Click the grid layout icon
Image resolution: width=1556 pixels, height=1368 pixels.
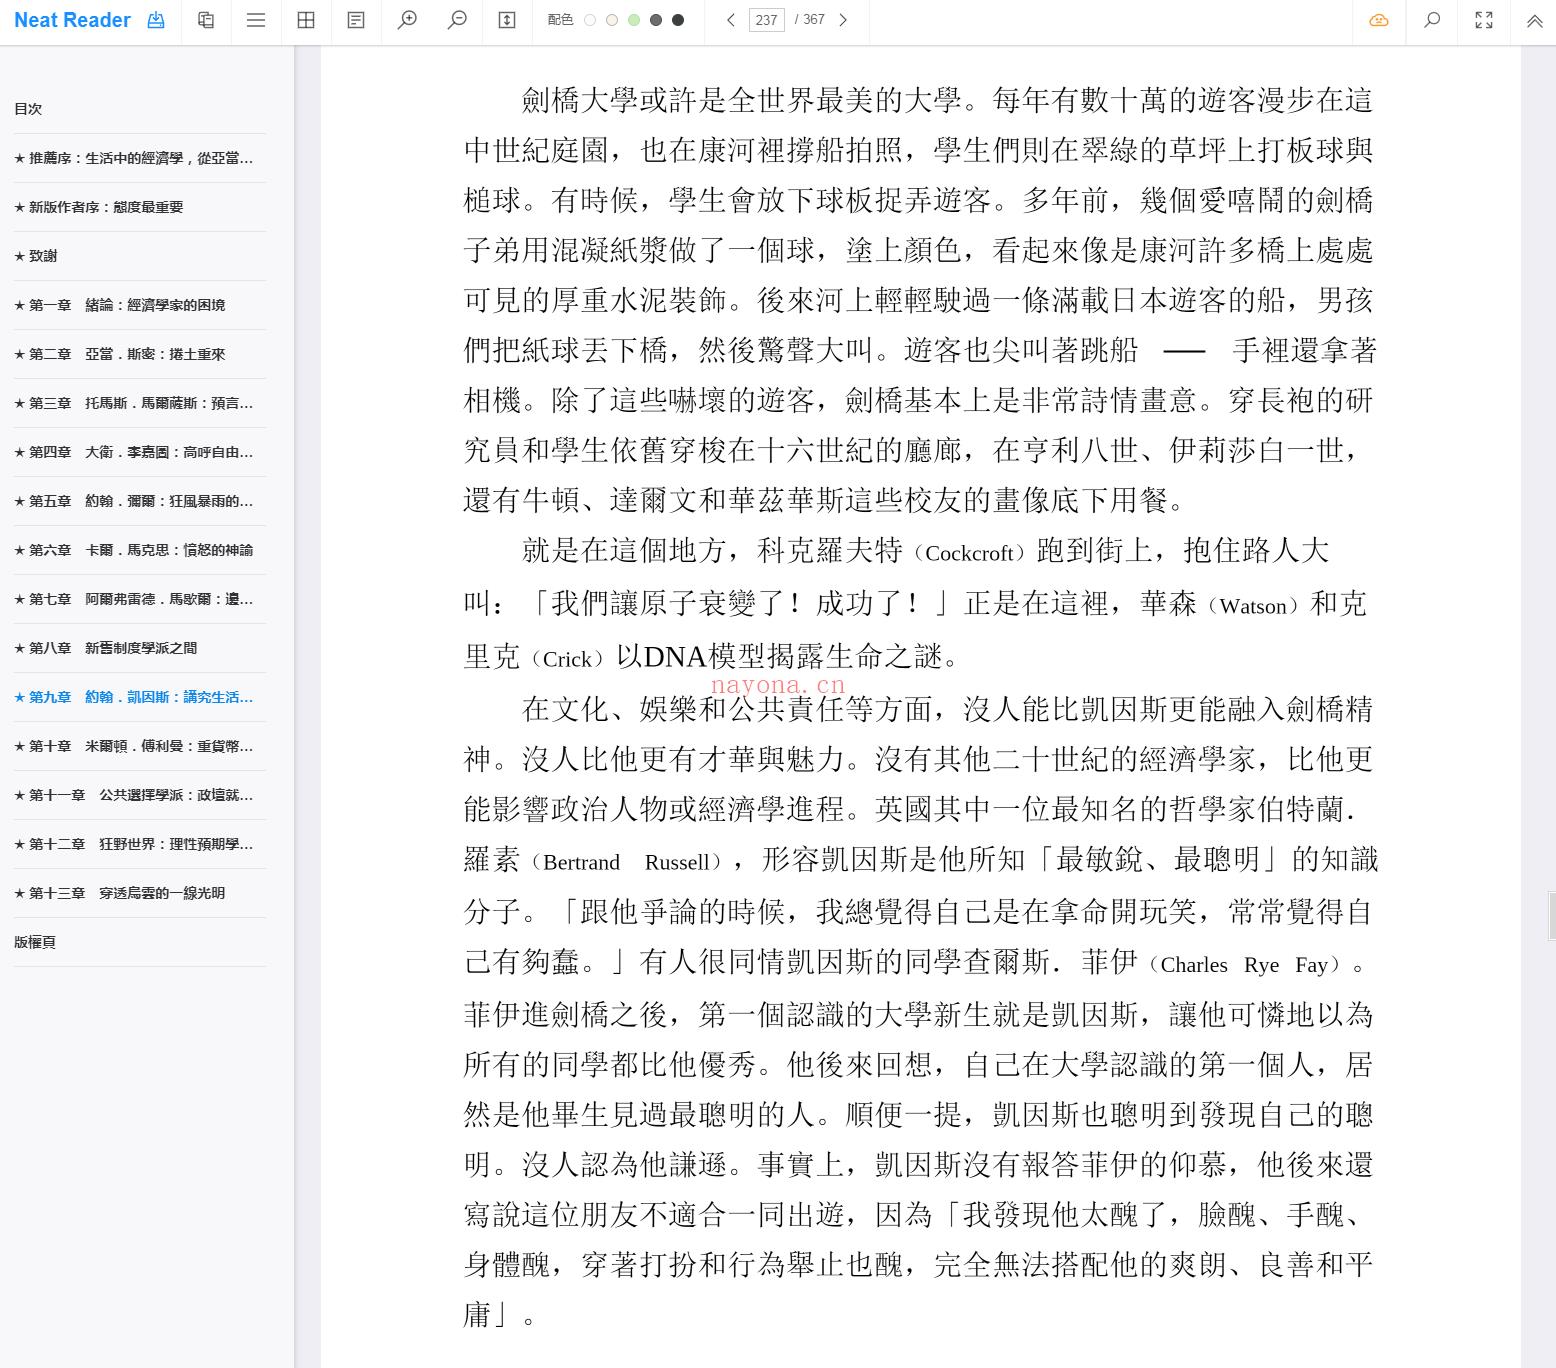coord(306,20)
